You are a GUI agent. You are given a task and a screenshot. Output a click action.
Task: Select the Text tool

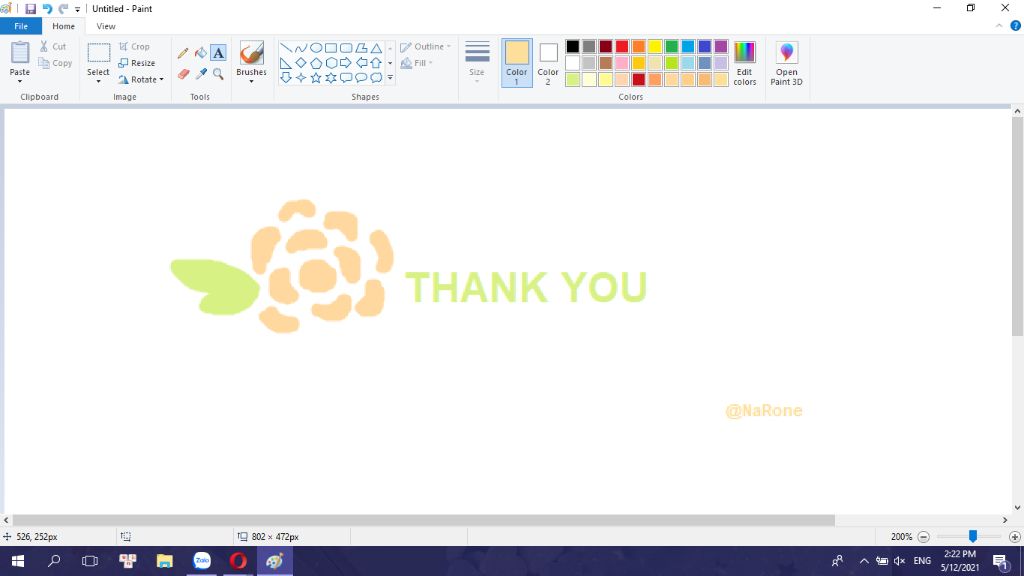tap(218, 53)
